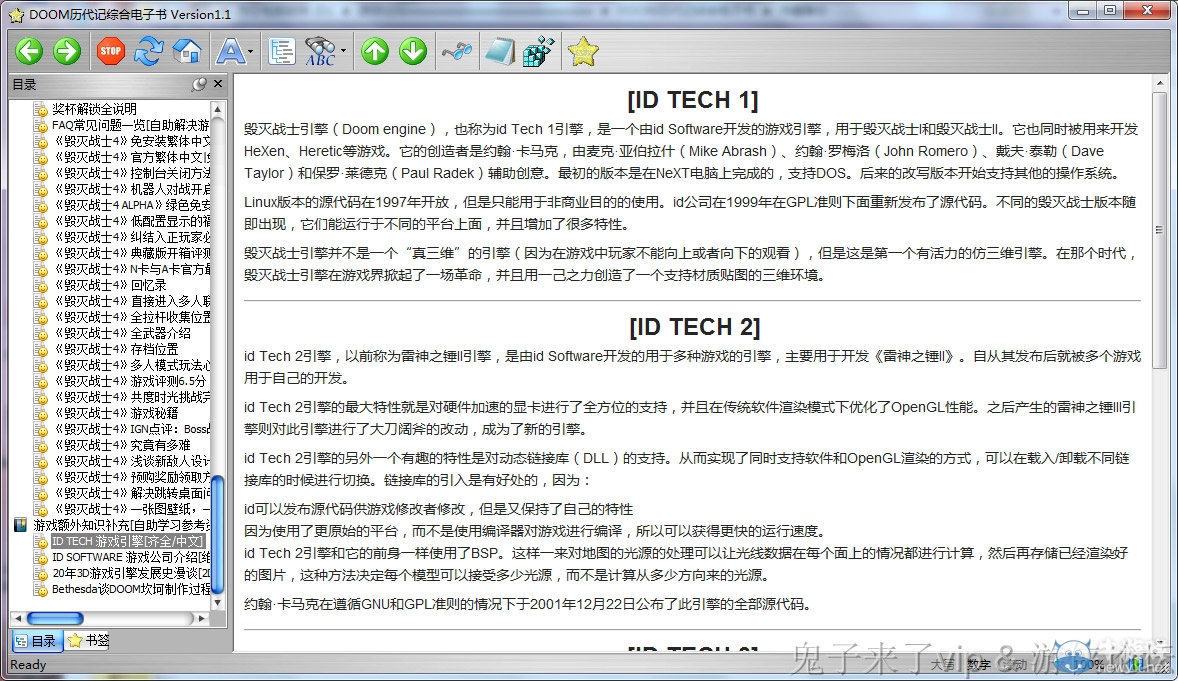The image size is (1178, 681).
Task: Expand the search options dropdown arrow
Action: pyautogui.click(x=343, y=51)
